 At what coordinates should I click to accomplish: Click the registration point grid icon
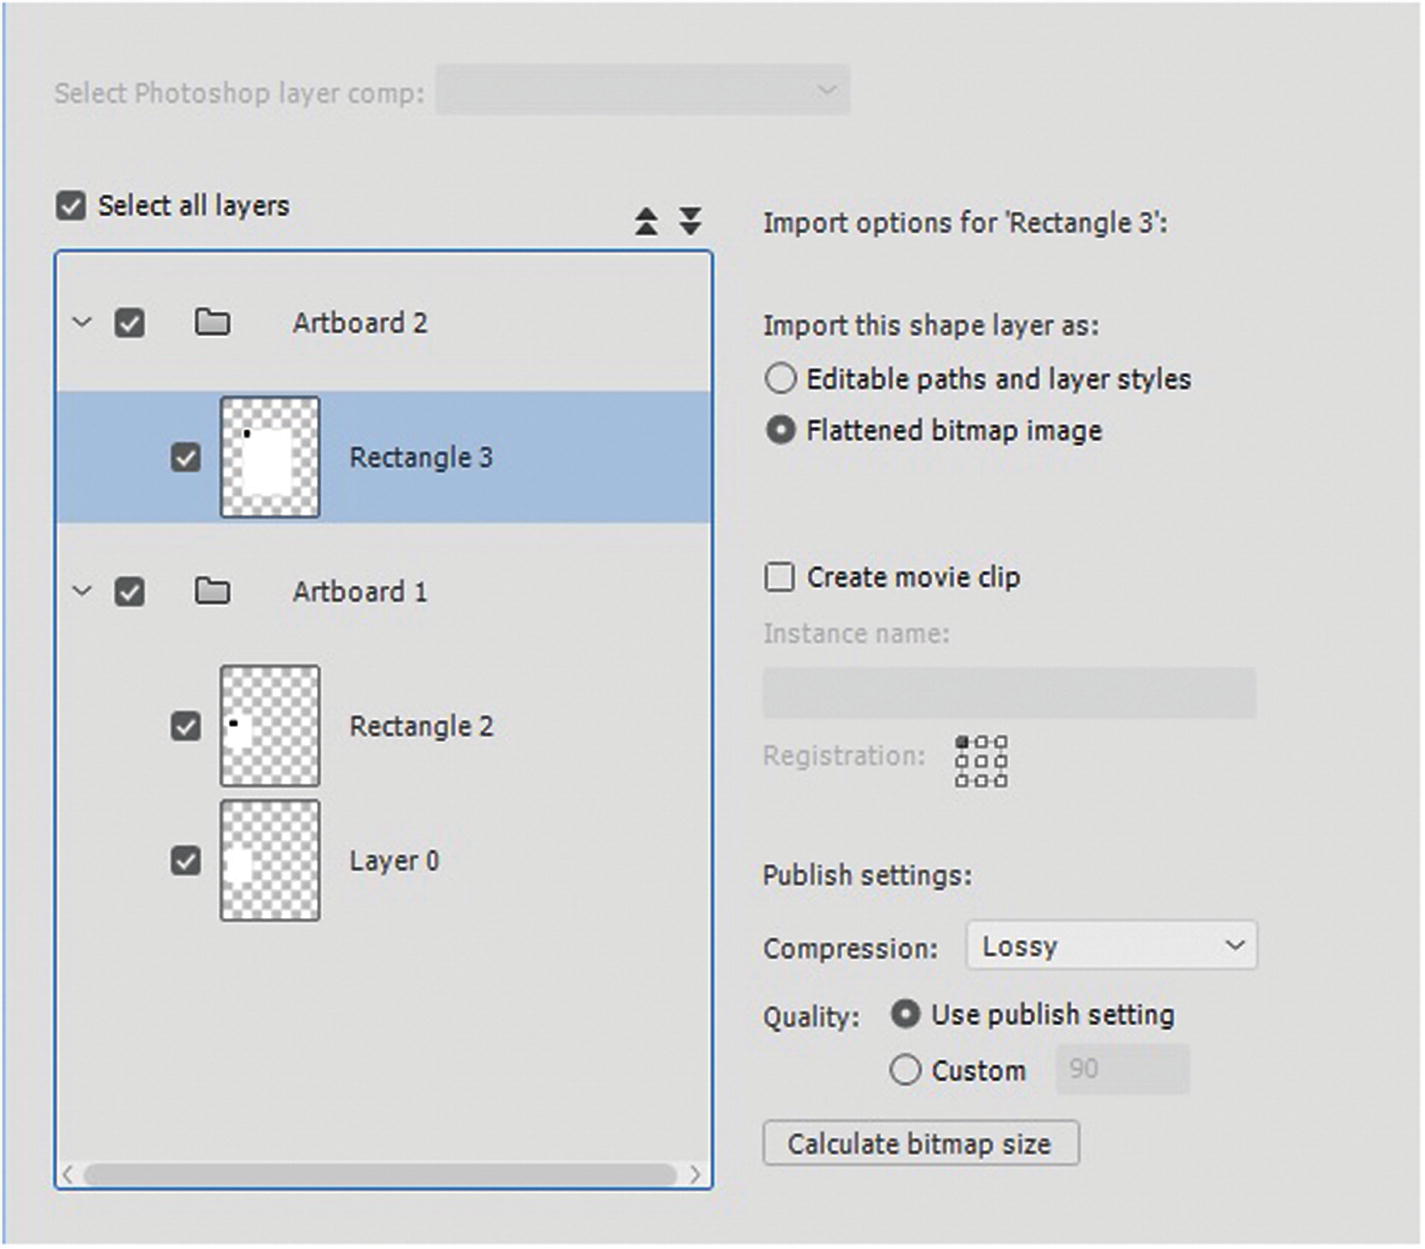click(x=981, y=761)
